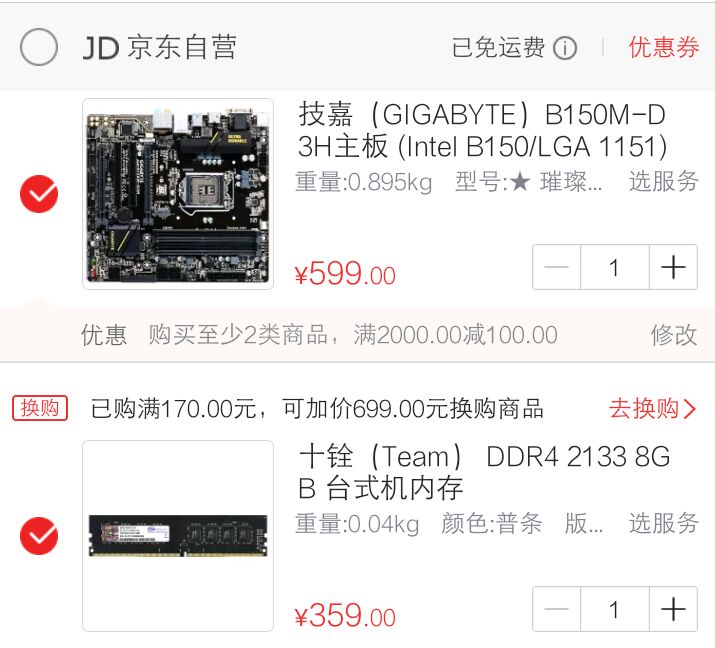Open GIGABYTE motherboard product thumbnail

coord(178,194)
